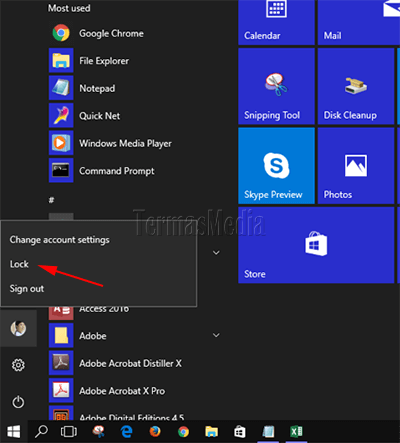This screenshot has height=443, width=400.
Task: Open the Disk Cleanup tile
Action: 356,86
